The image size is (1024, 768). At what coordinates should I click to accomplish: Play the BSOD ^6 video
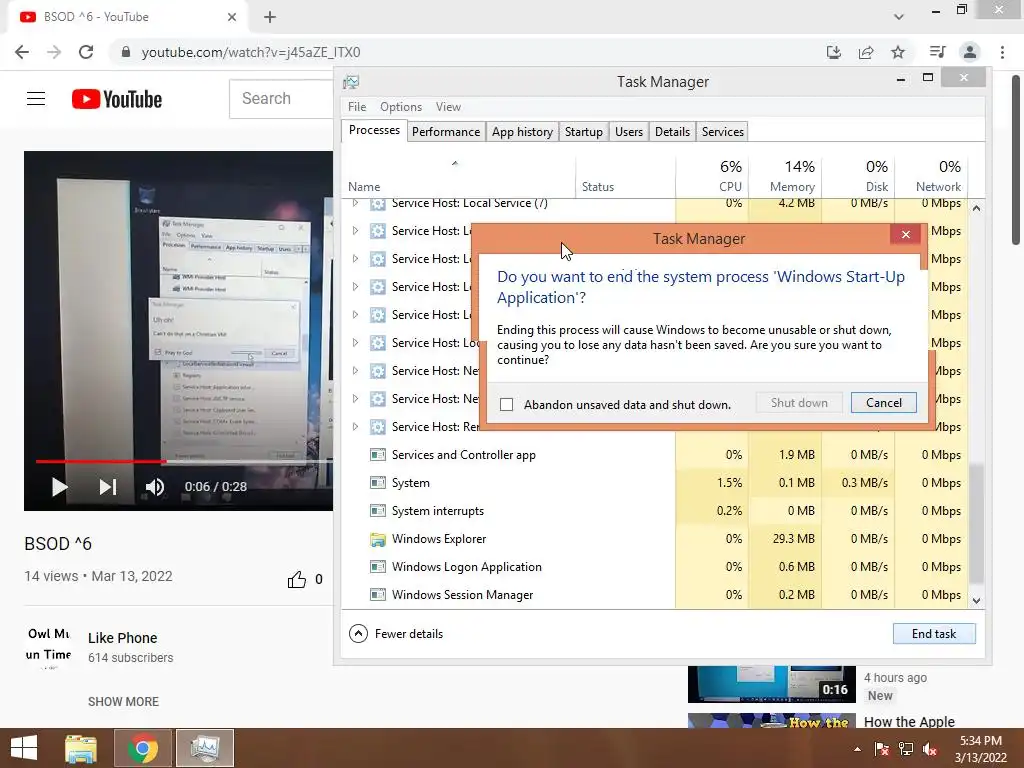[59, 487]
